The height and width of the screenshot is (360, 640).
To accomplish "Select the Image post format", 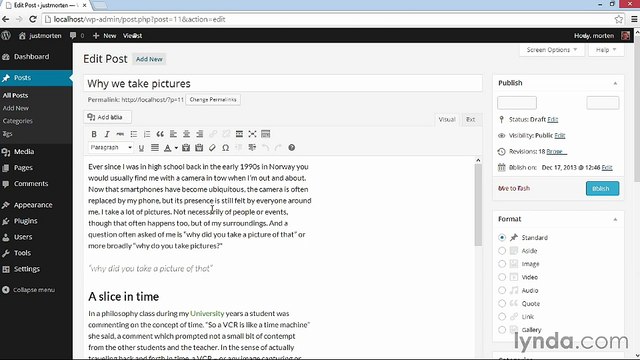I will coord(502,264).
